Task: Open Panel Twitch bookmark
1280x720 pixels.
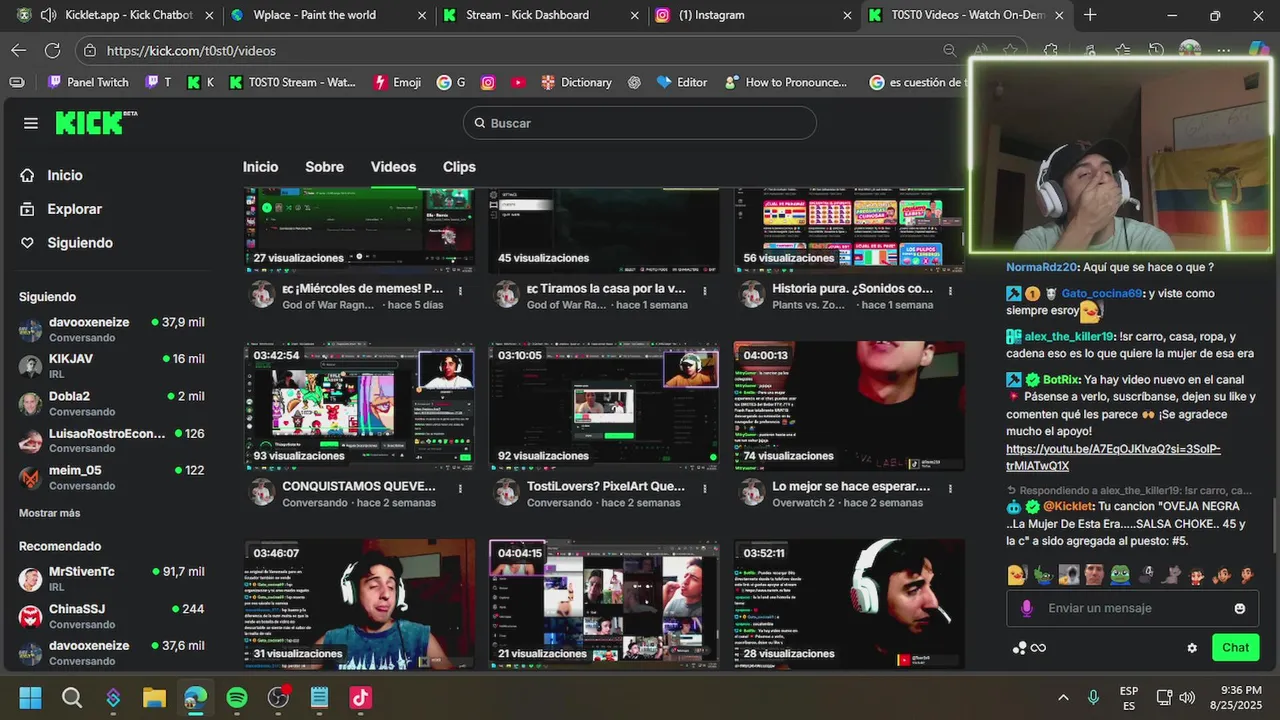Action: 88,82
